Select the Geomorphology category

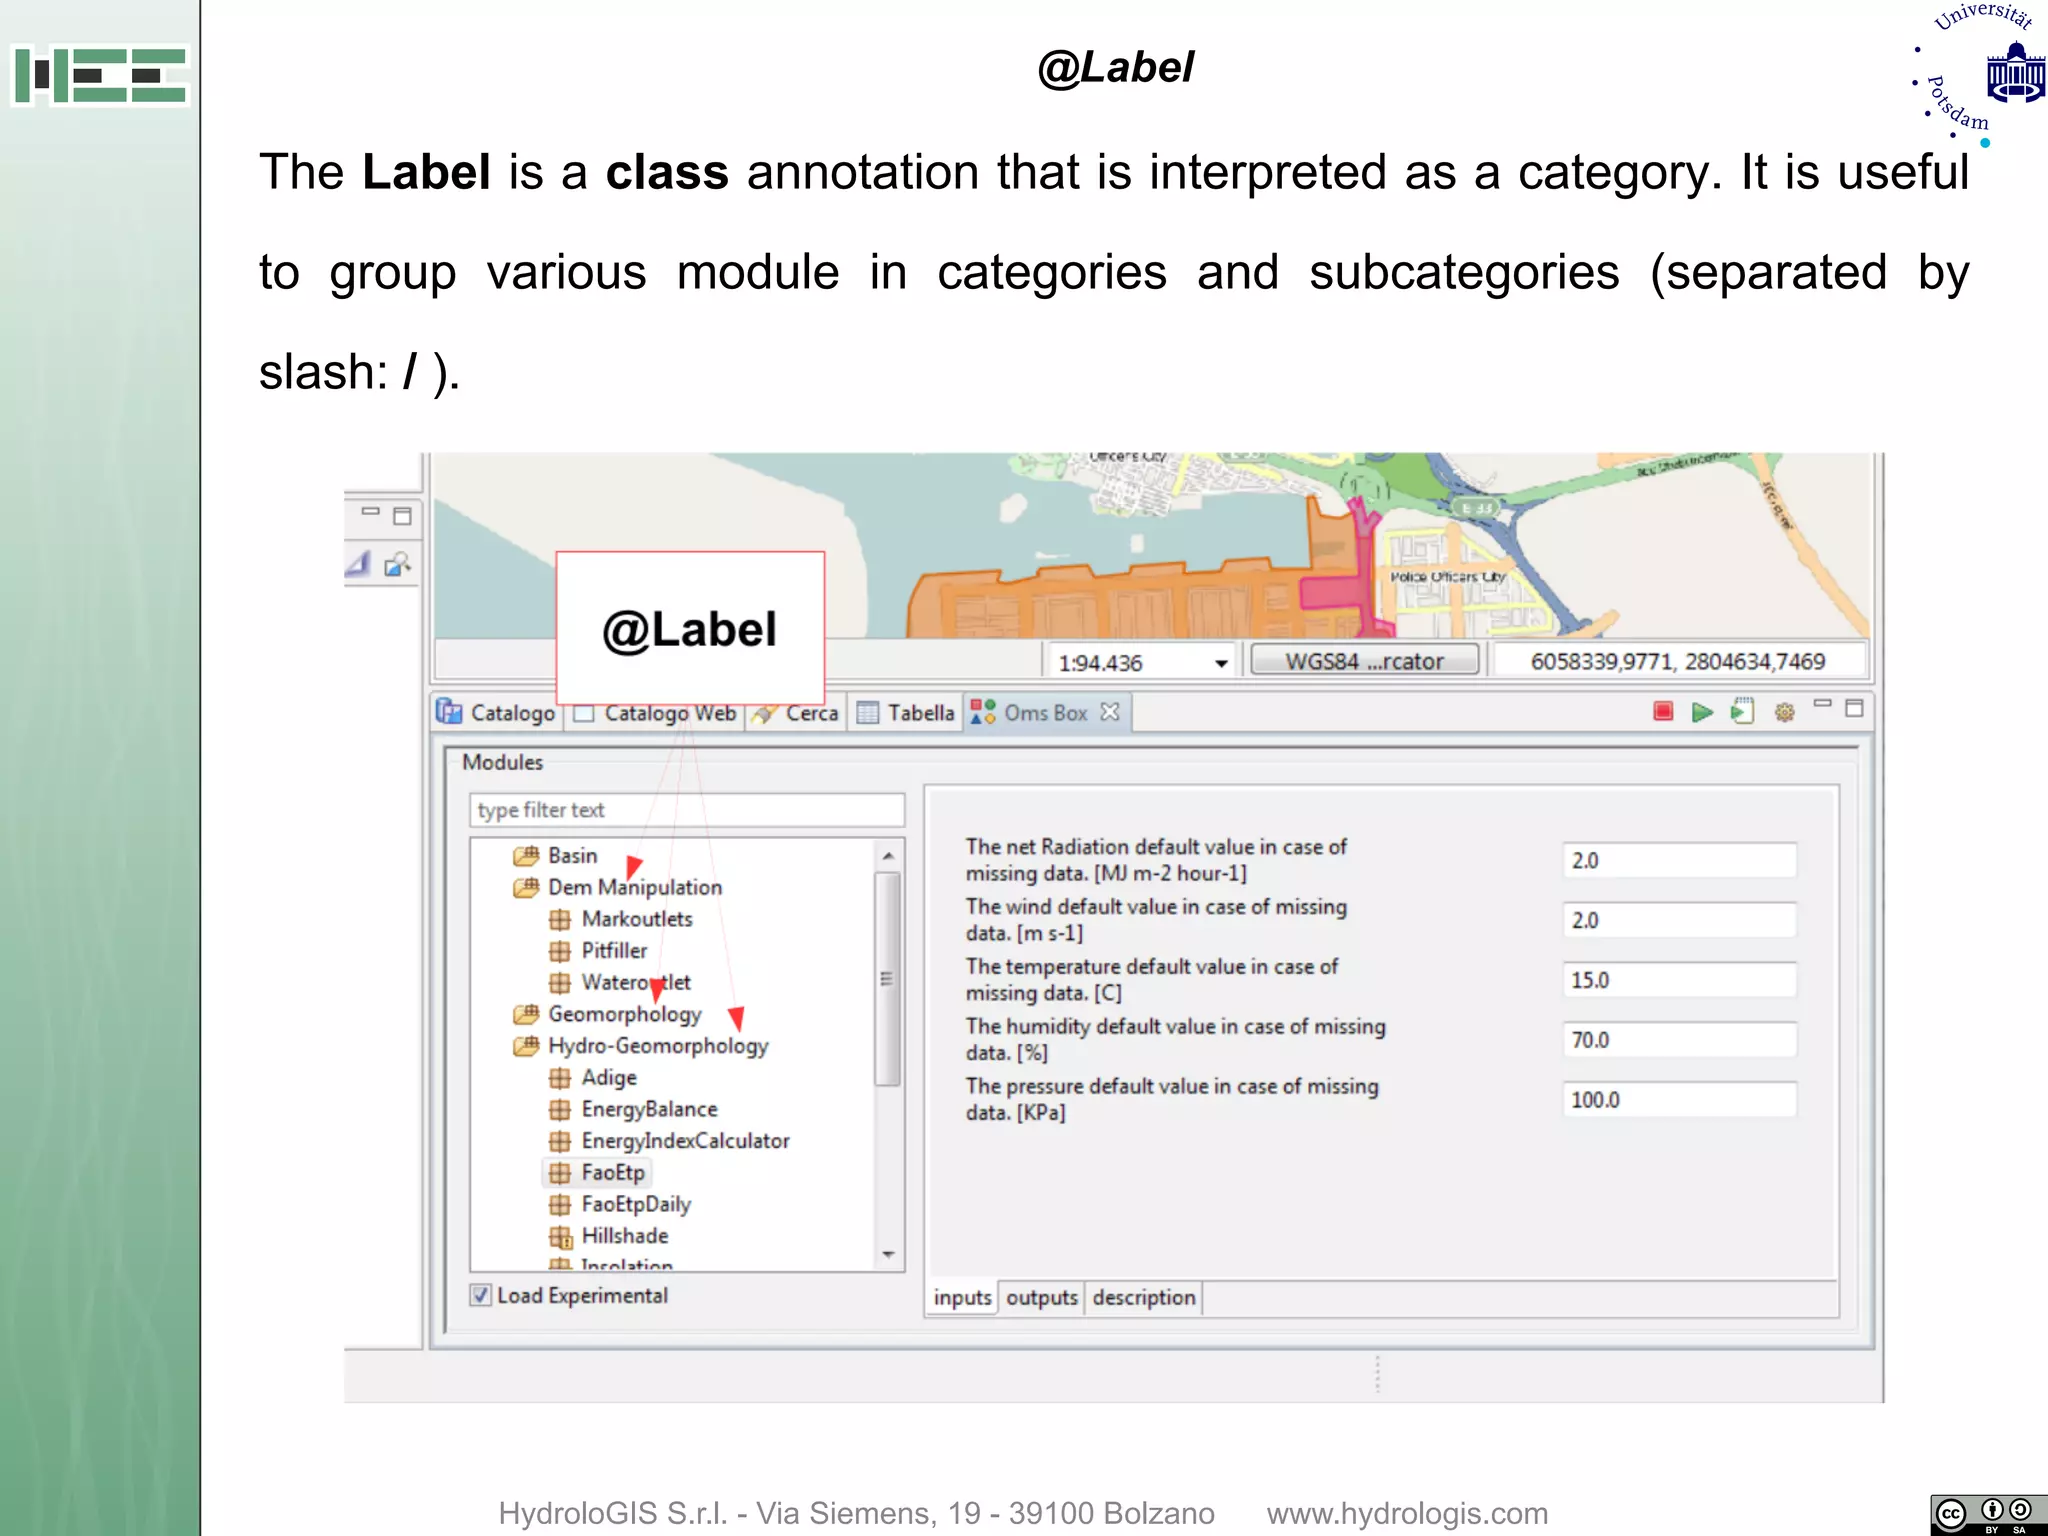[x=625, y=1015]
